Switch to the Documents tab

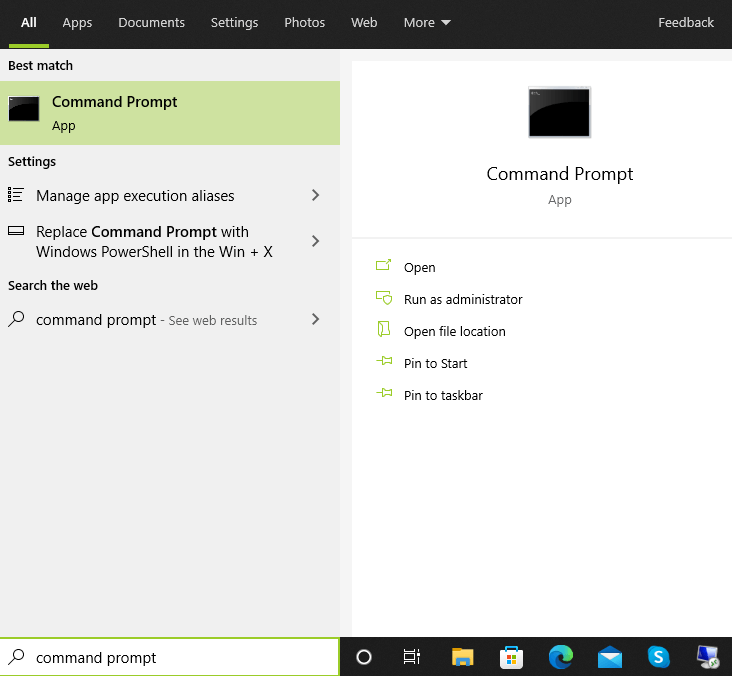click(x=151, y=22)
